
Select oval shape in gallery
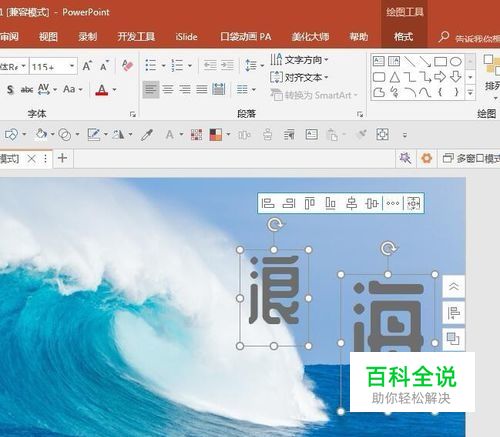pos(456,61)
